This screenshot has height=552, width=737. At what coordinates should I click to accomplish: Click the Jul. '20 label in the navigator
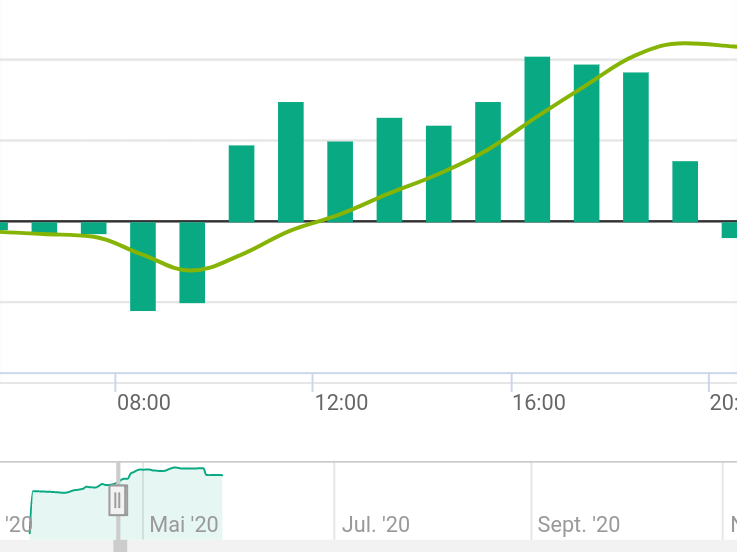(376, 524)
